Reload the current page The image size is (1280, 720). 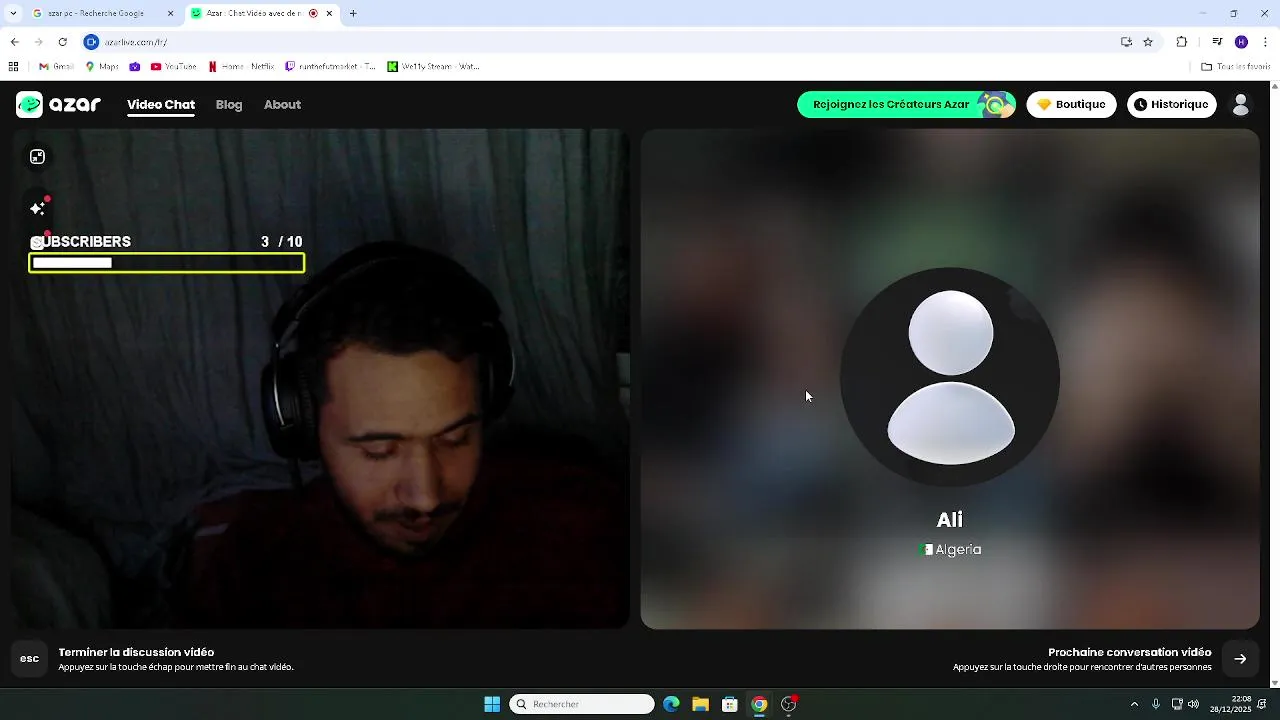click(x=62, y=42)
